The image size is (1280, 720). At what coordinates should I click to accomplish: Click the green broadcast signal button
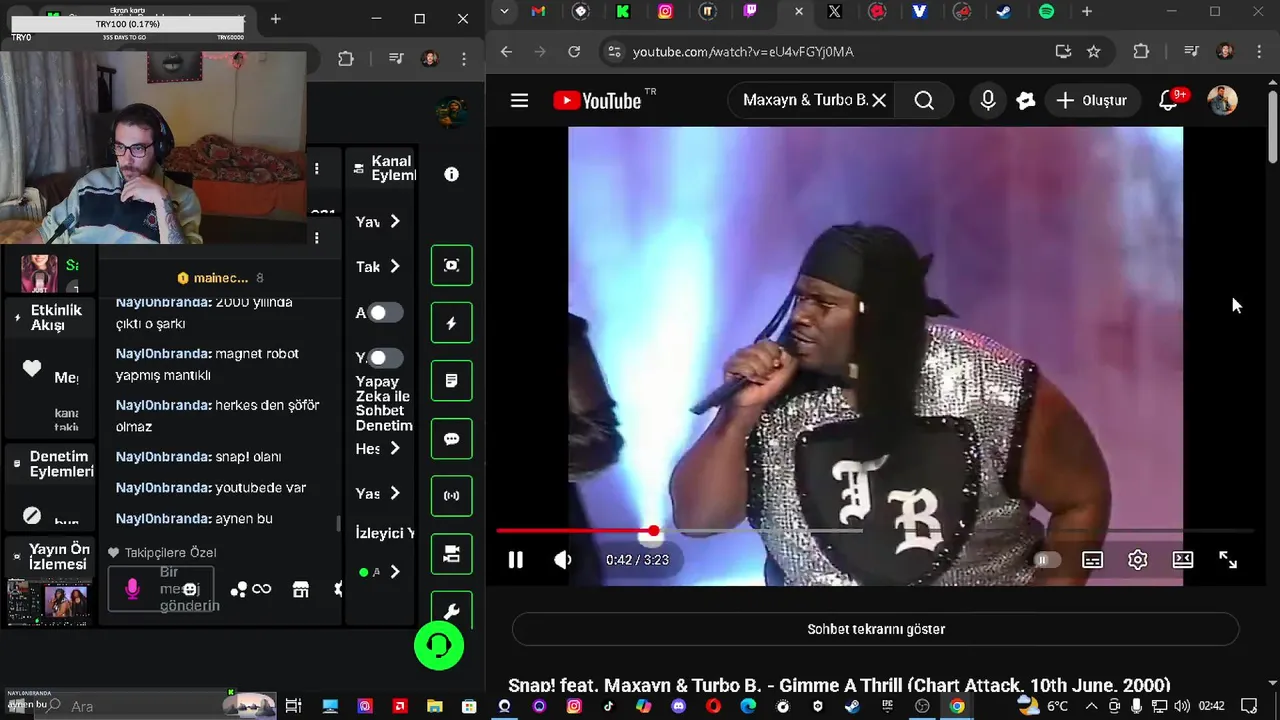click(x=451, y=496)
